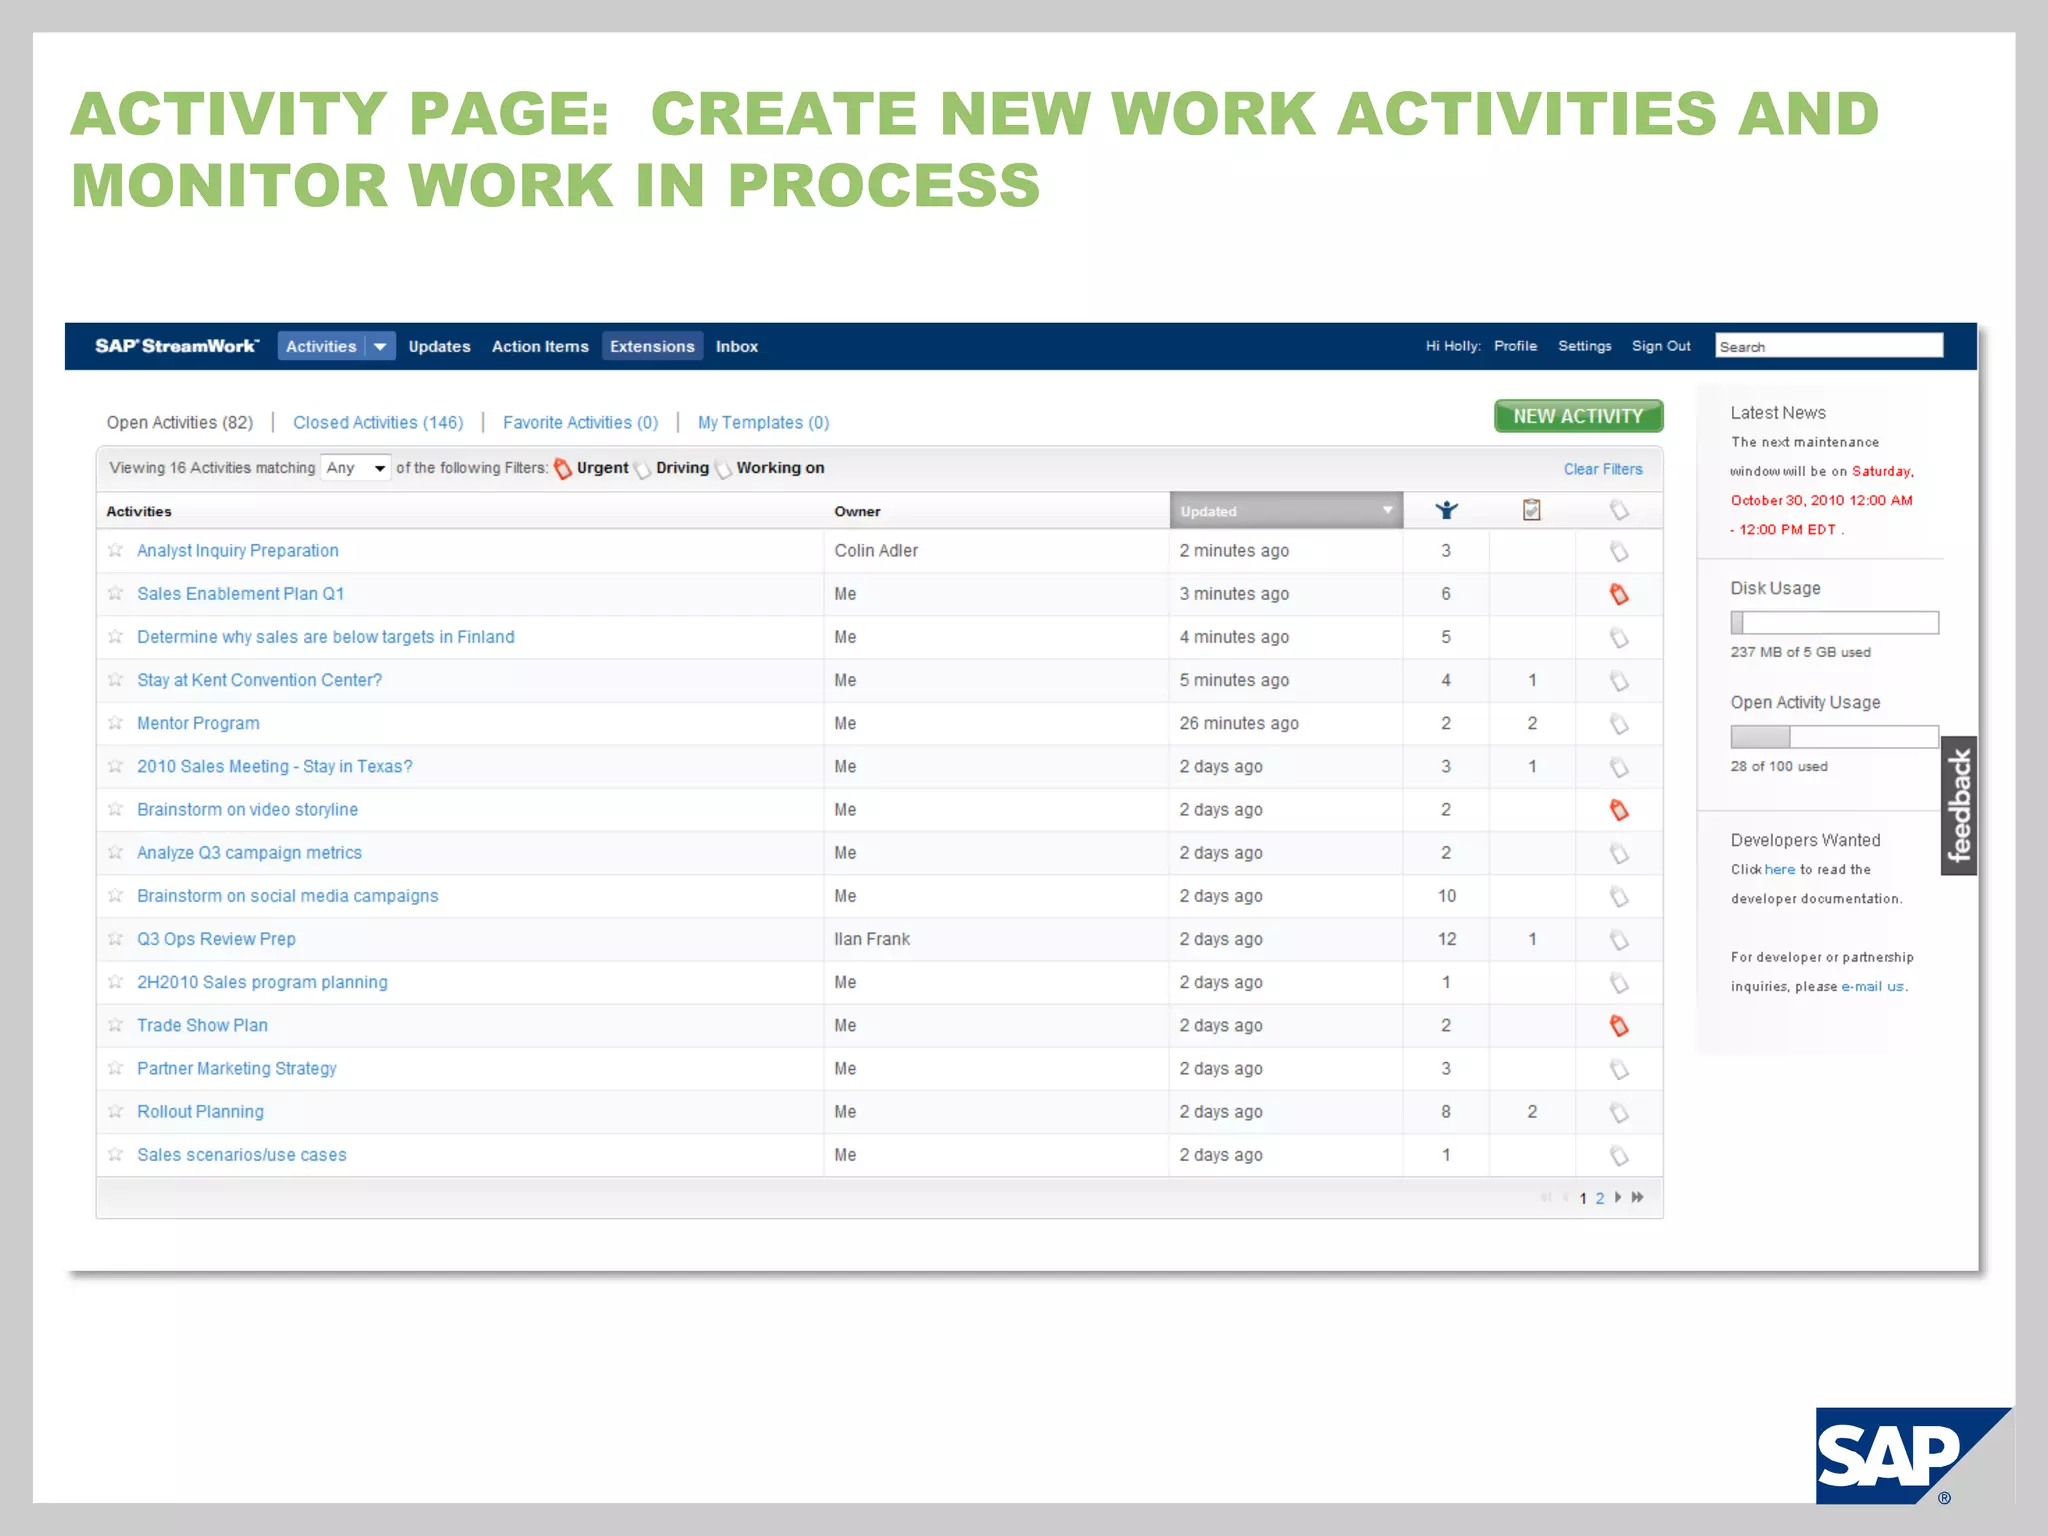Go to next page arrow in pagination
This screenshot has width=2048, height=1536.
1618,1197
